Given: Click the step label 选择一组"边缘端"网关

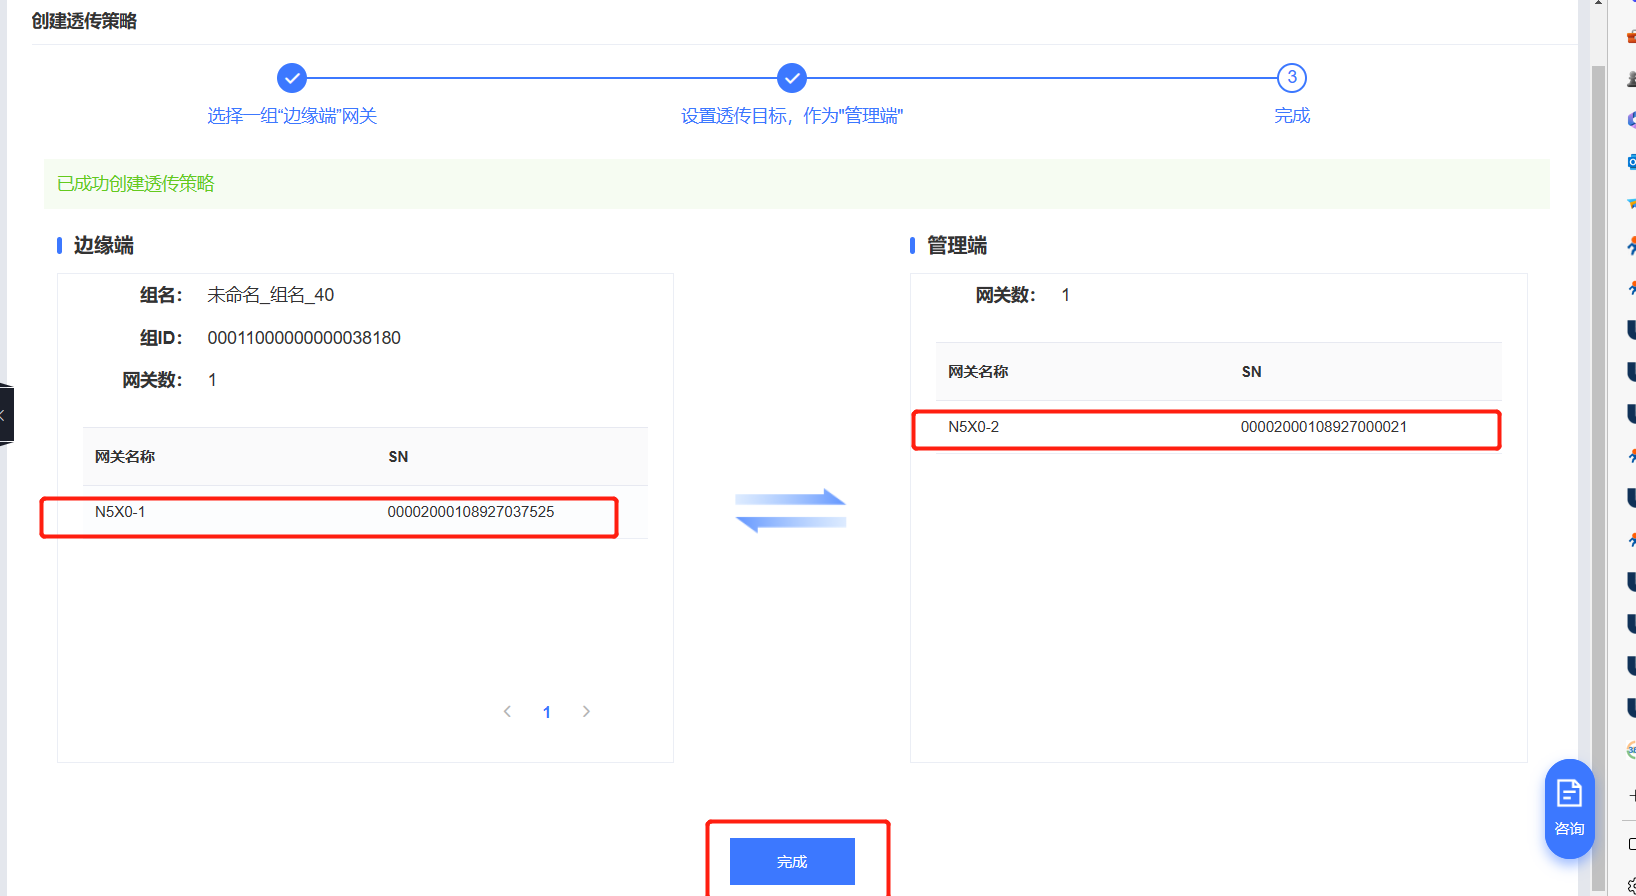Looking at the screenshot, I should pyautogui.click(x=292, y=116).
